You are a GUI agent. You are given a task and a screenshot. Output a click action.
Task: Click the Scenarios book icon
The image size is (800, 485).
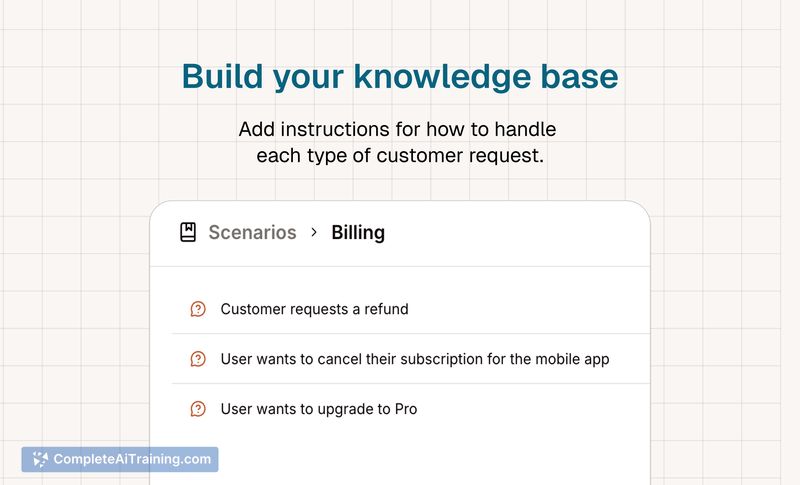pos(187,233)
